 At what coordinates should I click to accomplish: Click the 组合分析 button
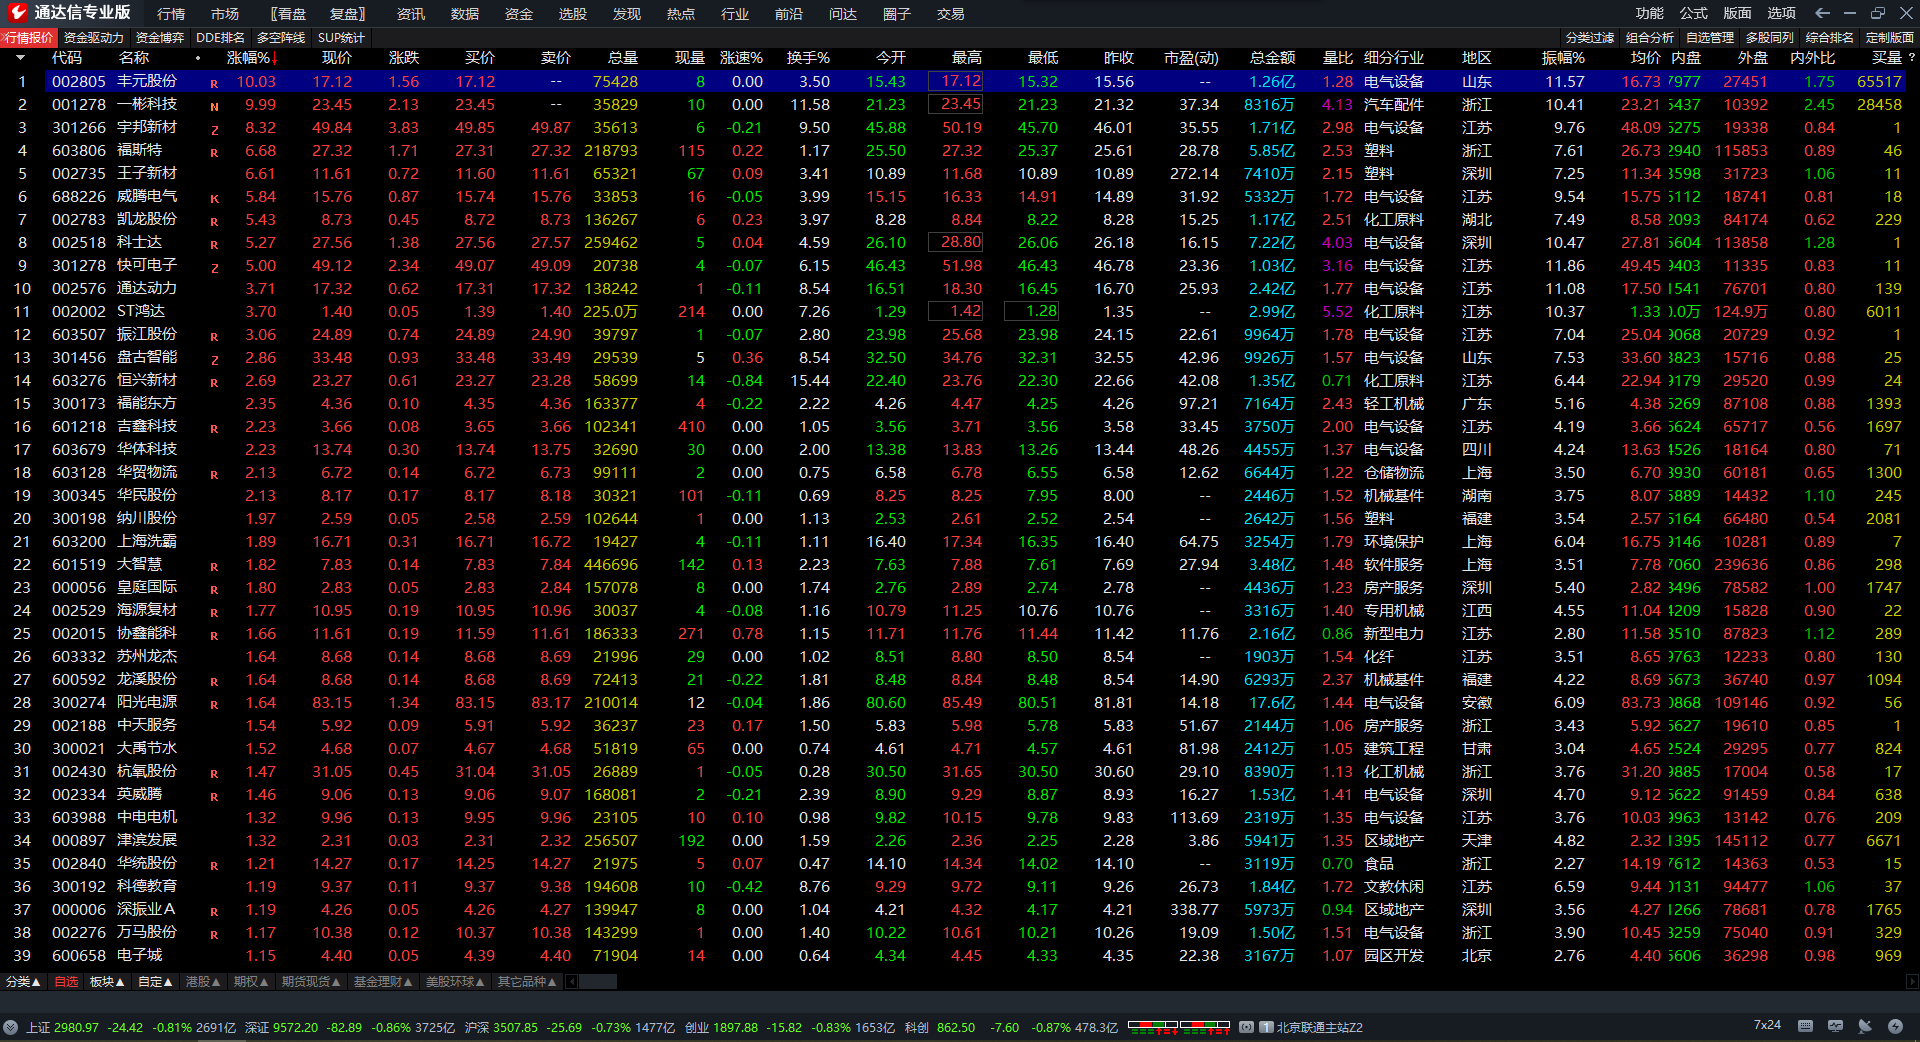pyautogui.click(x=1650, y=38)
